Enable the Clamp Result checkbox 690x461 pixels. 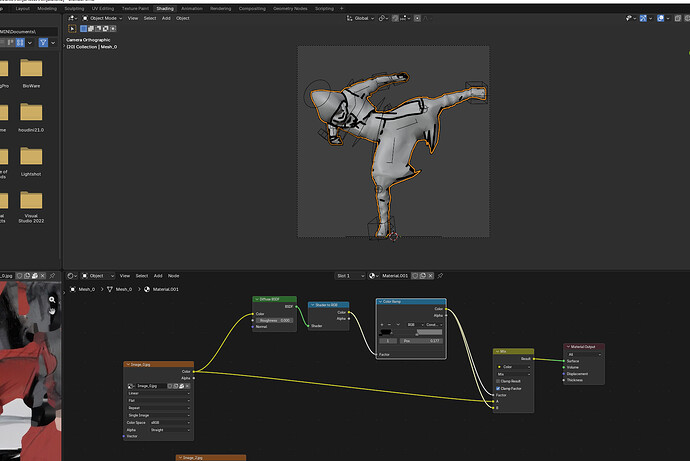(498, 381)
